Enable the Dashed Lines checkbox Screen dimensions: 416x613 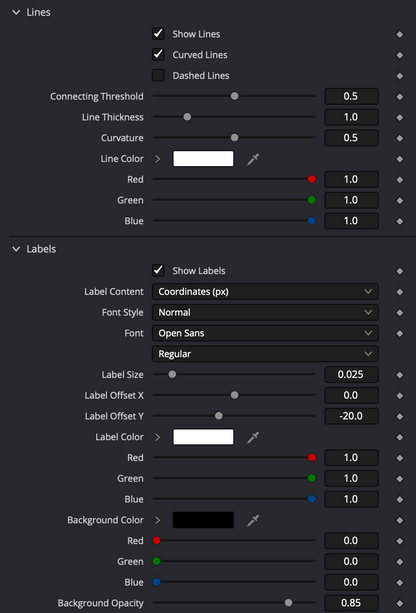(158, 75)
